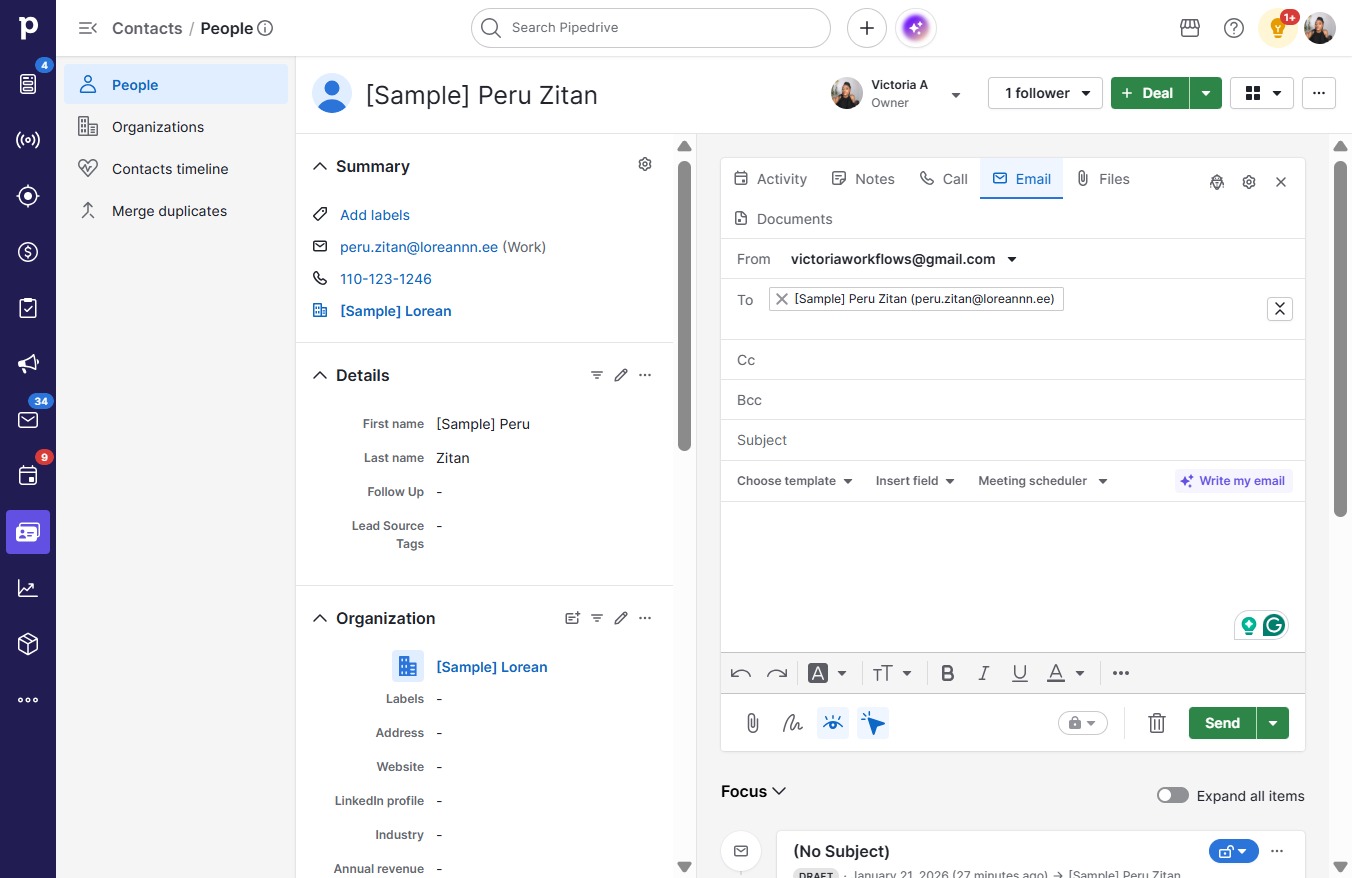Open Summary section settings gear

click(645, 164)
